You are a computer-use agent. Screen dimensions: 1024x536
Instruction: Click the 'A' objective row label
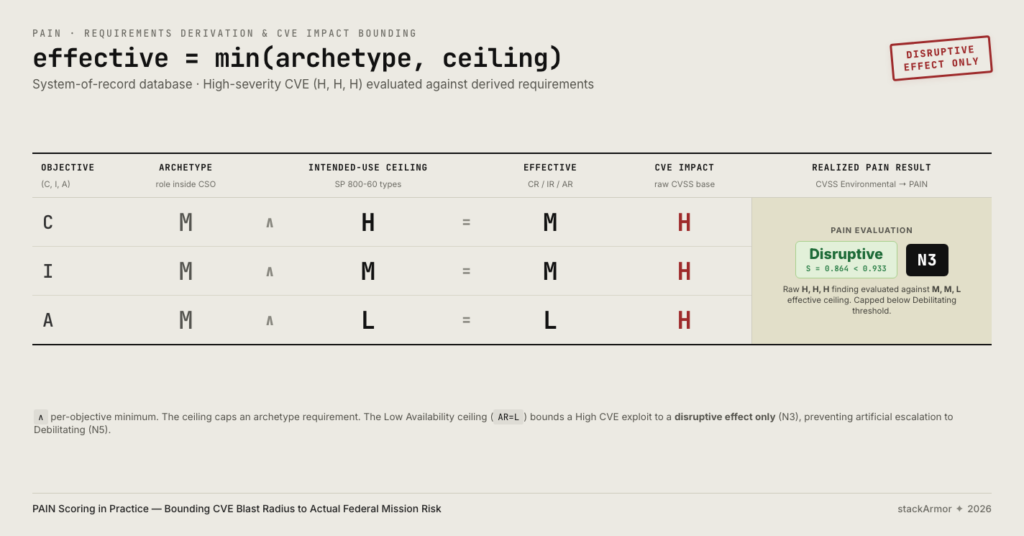point(48,321)
